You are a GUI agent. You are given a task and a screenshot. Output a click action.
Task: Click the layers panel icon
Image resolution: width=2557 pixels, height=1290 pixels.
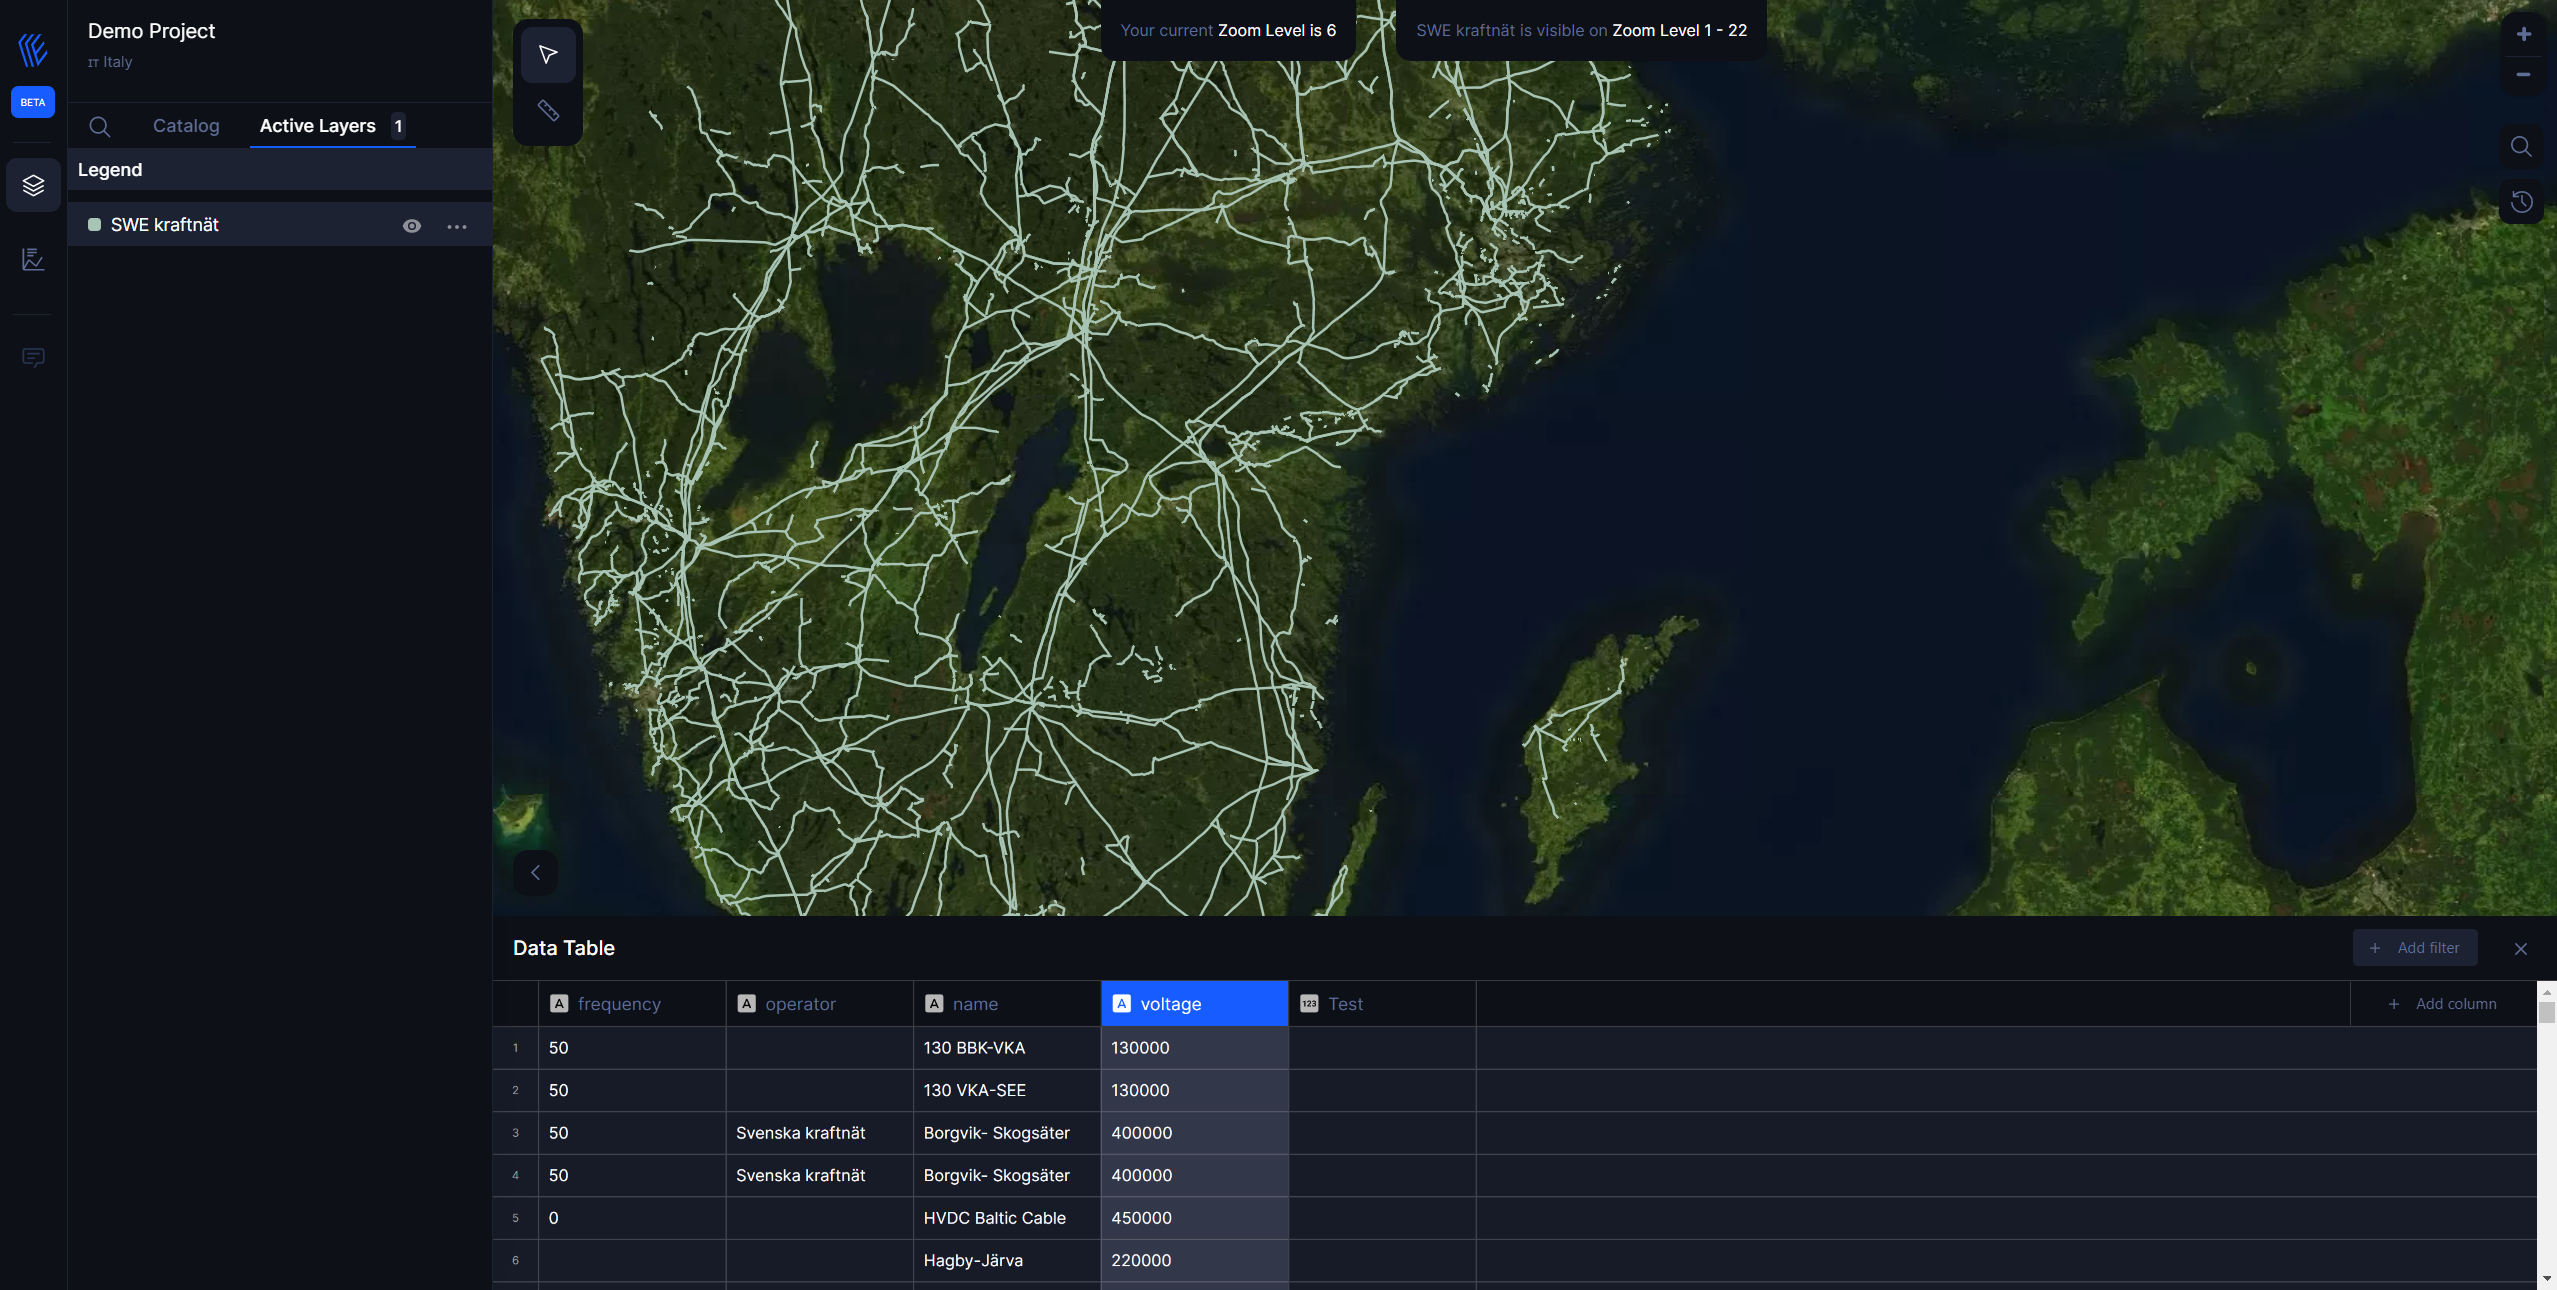(33, 184)
